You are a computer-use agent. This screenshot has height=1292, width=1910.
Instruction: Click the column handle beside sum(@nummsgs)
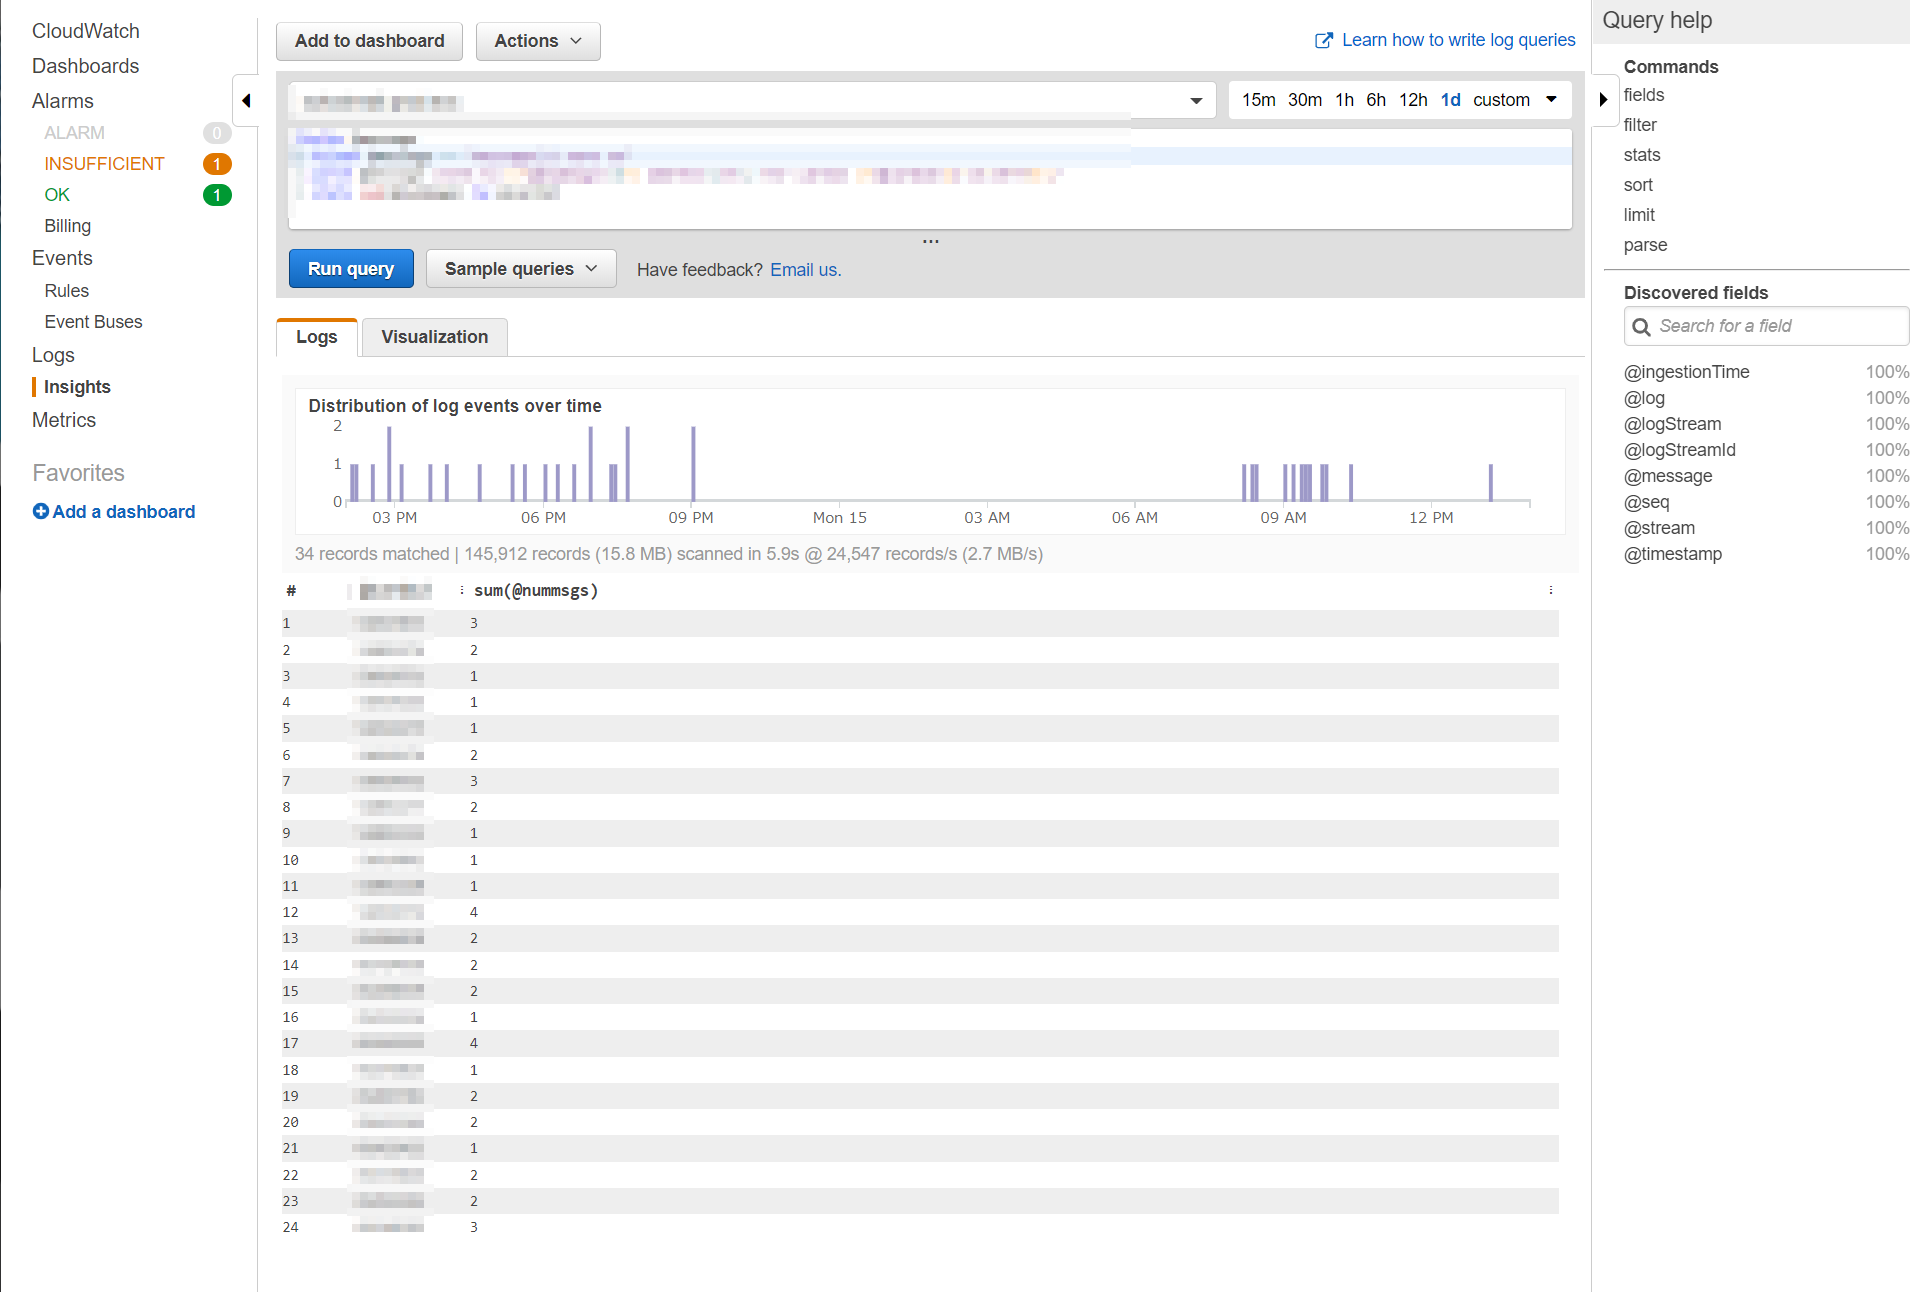tap(461, 590)
